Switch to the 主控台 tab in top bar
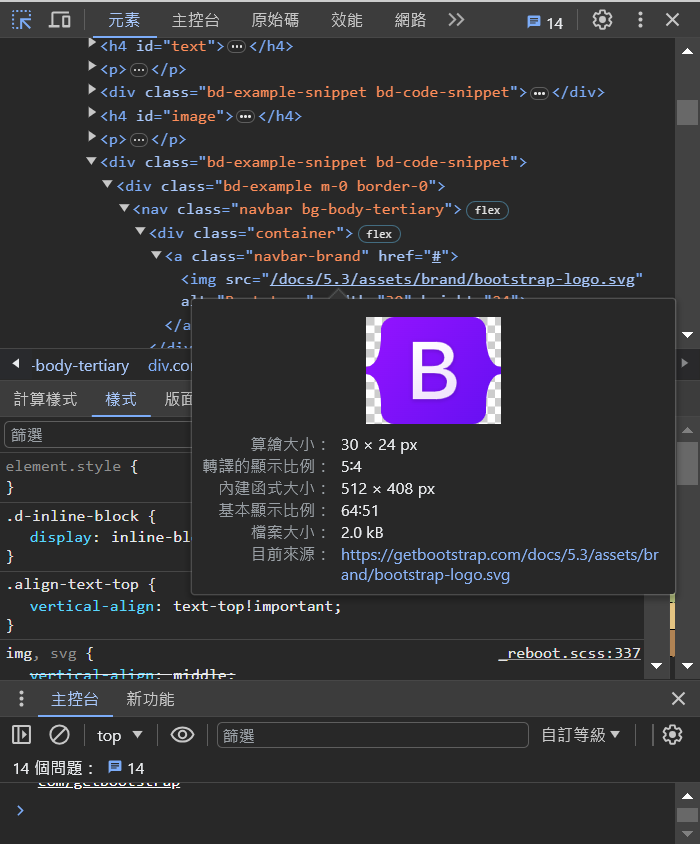This screenshot has width=700, height=844. pos(195,20)
